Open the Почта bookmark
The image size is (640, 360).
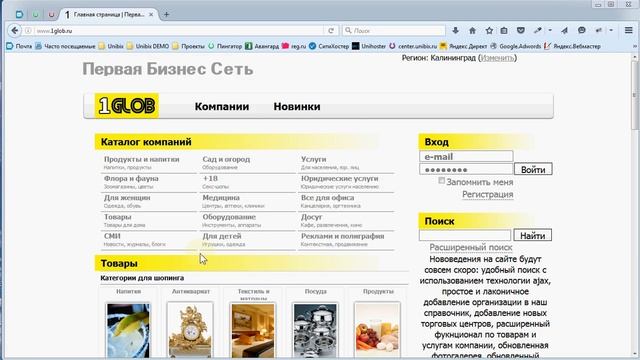click(19, 46)
